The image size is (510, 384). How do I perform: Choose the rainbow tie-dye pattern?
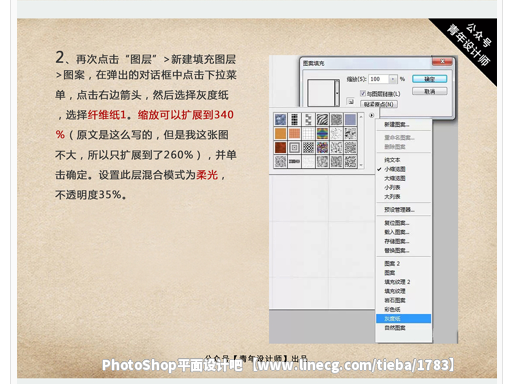(322, 134)
